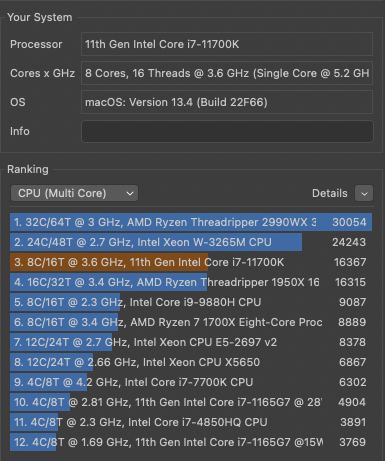
Task: Click the score value 6302
Action: (352, 382)
